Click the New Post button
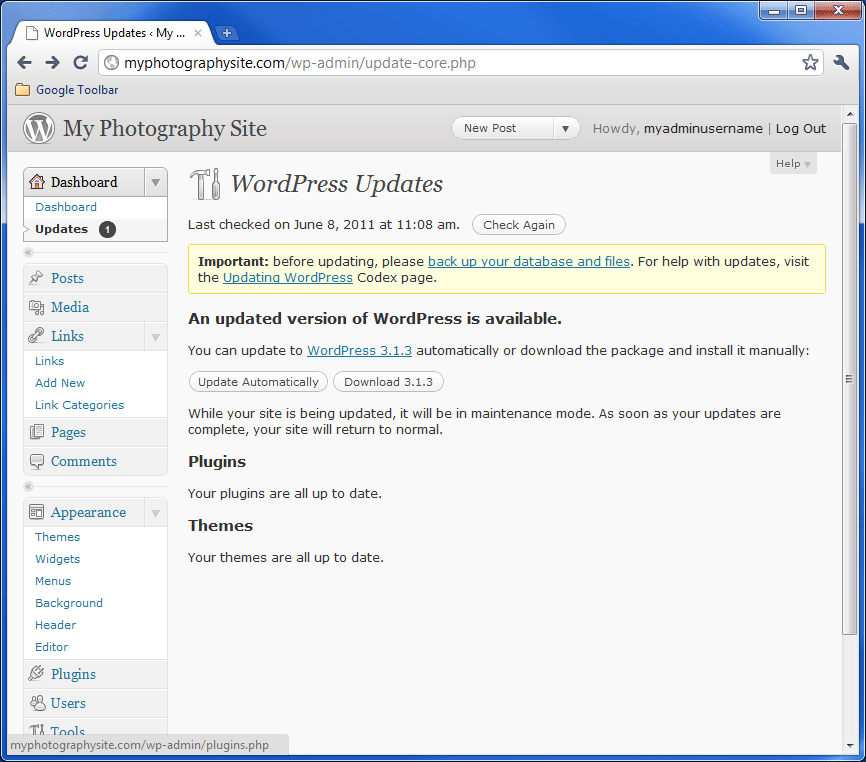Viewport: 866px width, 762px height. (x=503, y=129)
